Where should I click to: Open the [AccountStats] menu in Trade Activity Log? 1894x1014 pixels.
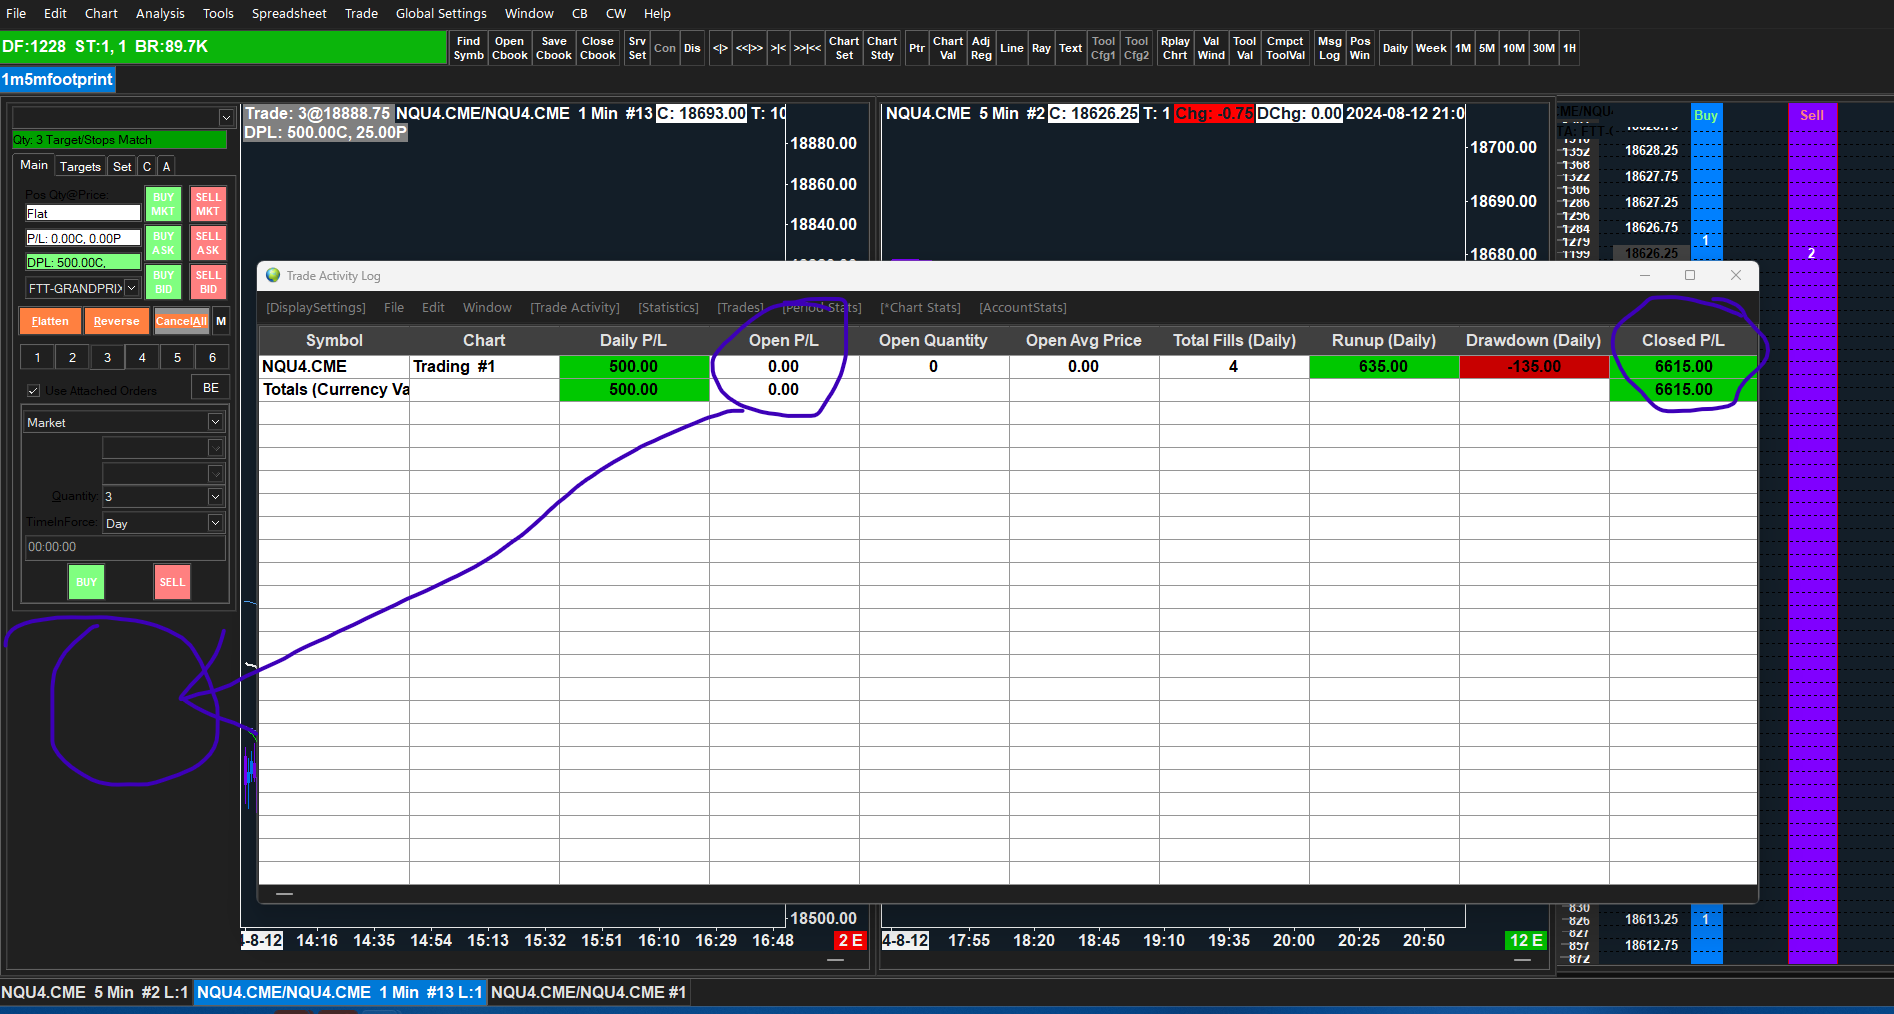point(1023,308)
